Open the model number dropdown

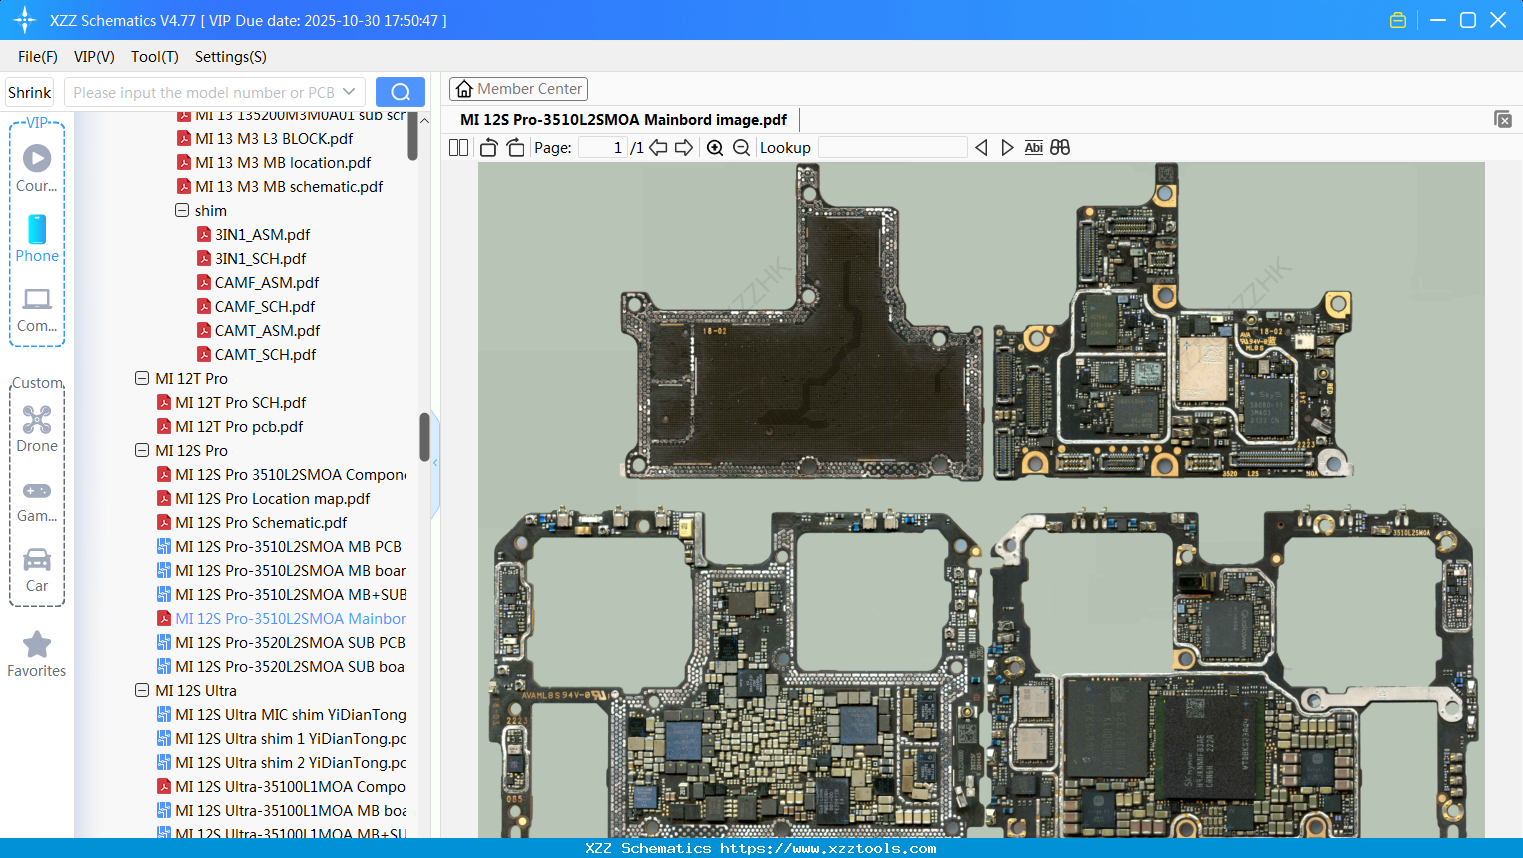[x=348, y=91]
